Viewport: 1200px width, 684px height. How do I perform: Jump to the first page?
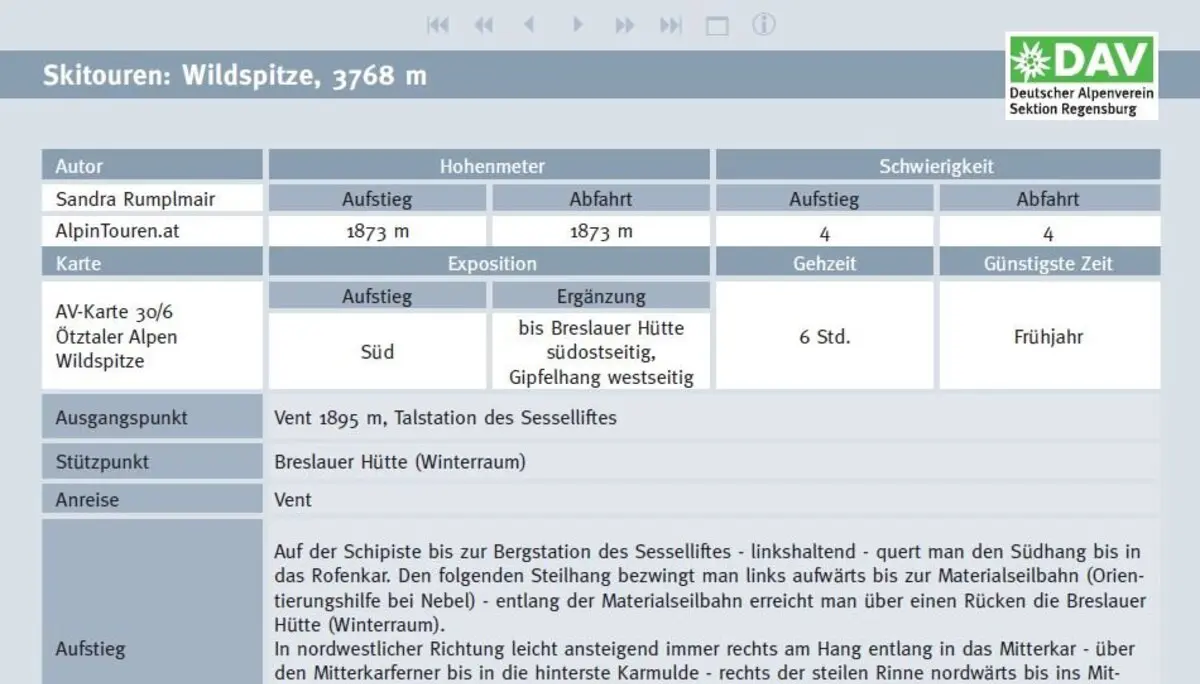(437, 25)
